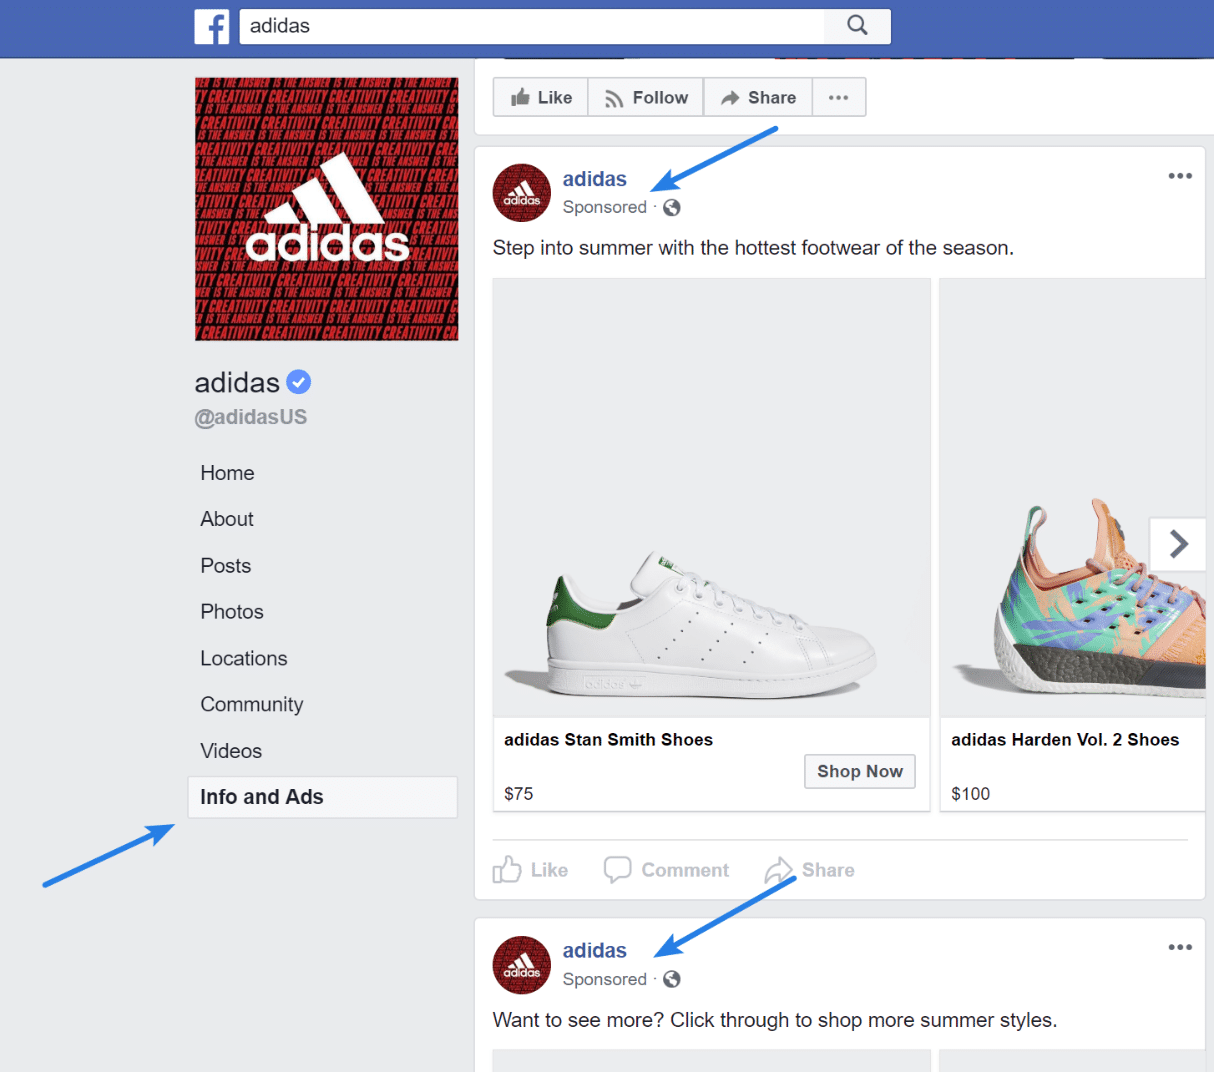The width and height of the screenshot is (1214, 1072).
Task: Share the adidas page
Action: click(758, 97)
